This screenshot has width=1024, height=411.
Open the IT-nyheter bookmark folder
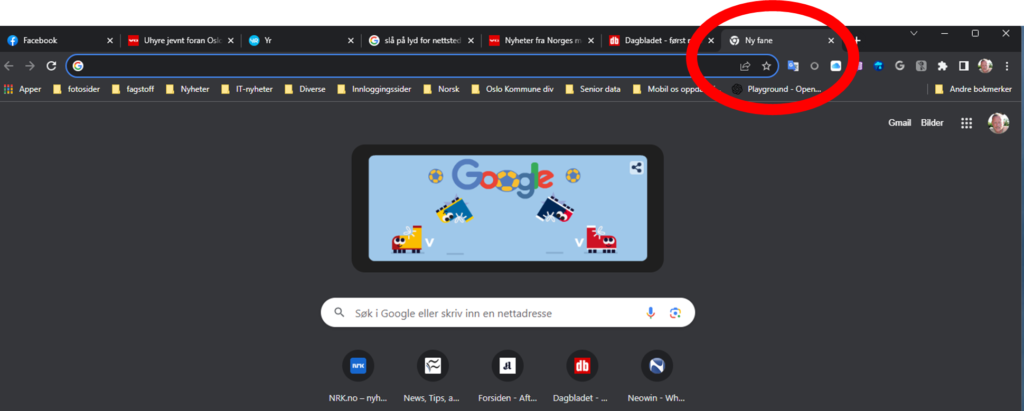[247, 89]
